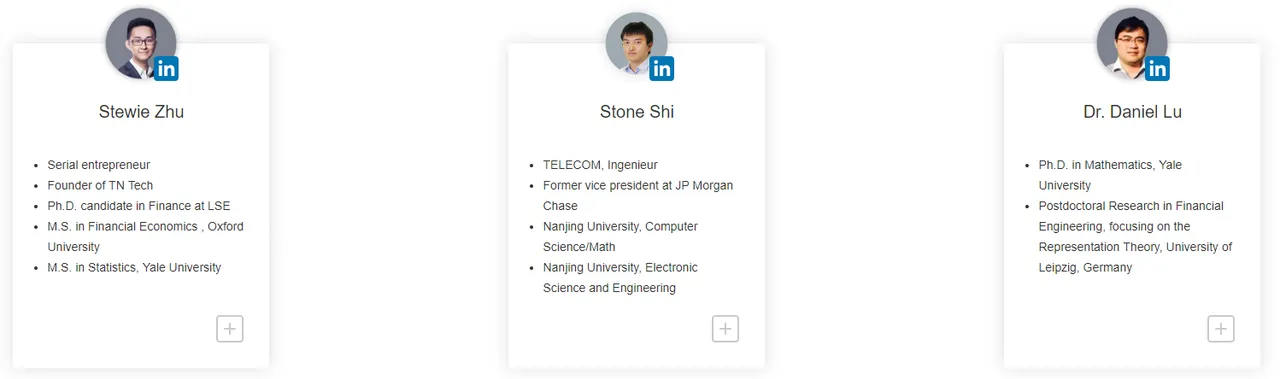Click 'M.S. in Statistics, Yale University' line

point(134,267)
